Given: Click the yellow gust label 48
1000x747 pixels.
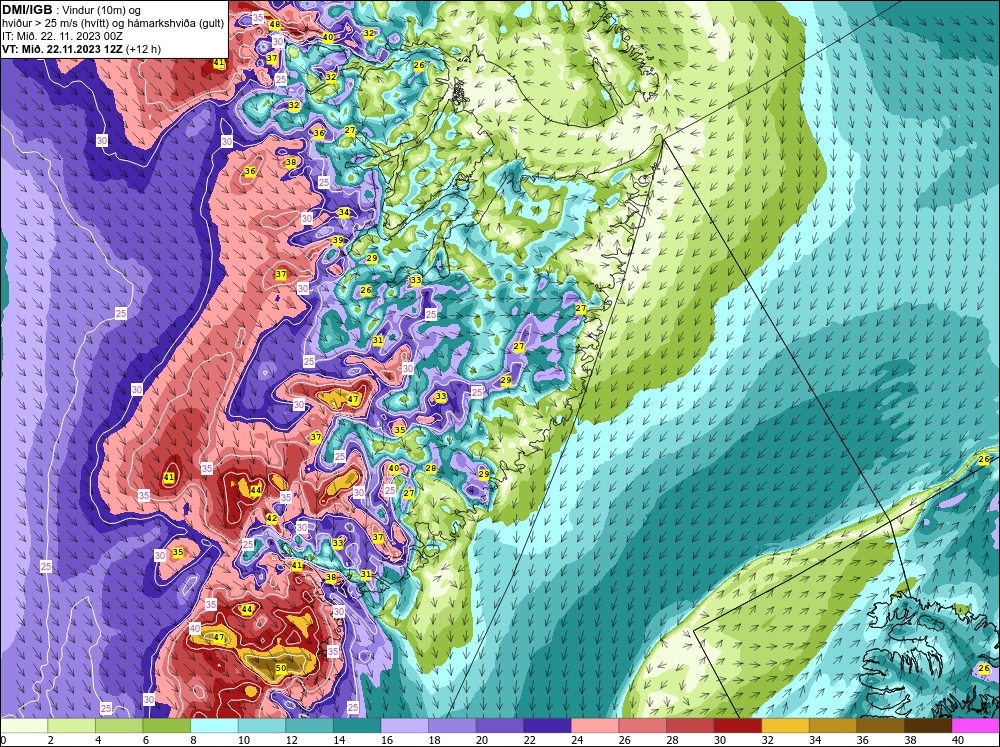Looking at the screenshot, I should click(274, 25).
